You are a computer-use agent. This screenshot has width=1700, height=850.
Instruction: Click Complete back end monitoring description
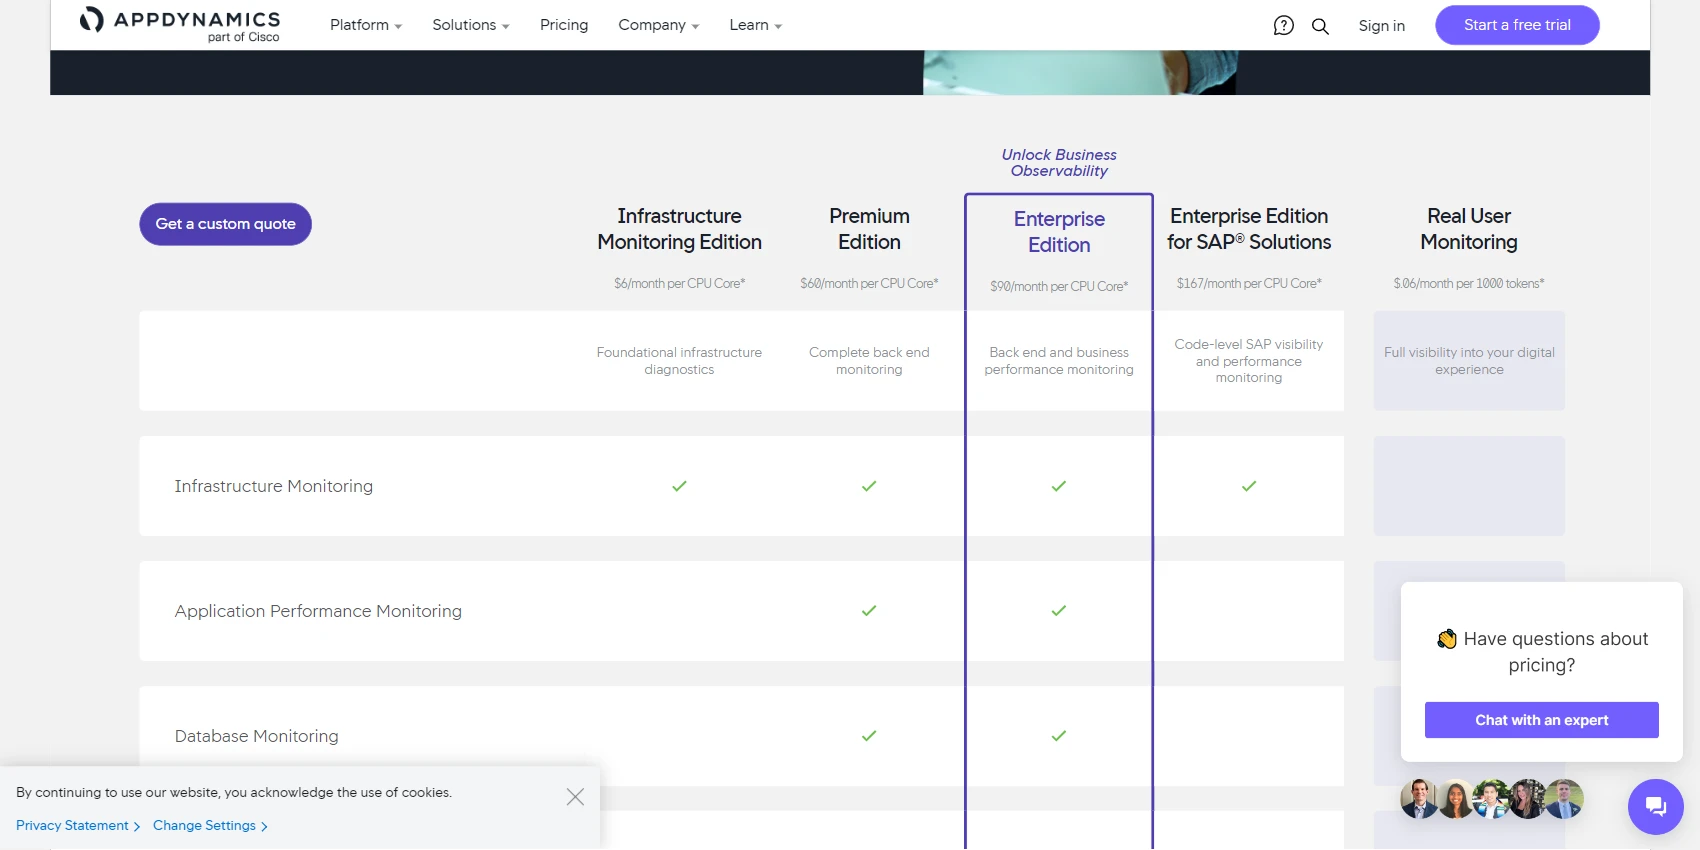[x=869, y=361]
